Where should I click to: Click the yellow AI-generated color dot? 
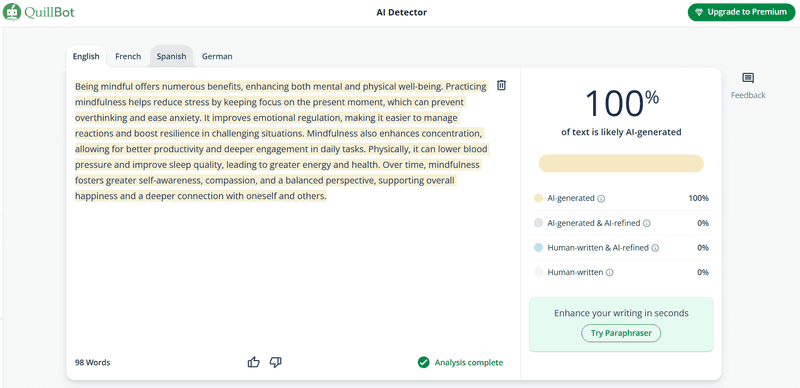(x=538, y=199)
